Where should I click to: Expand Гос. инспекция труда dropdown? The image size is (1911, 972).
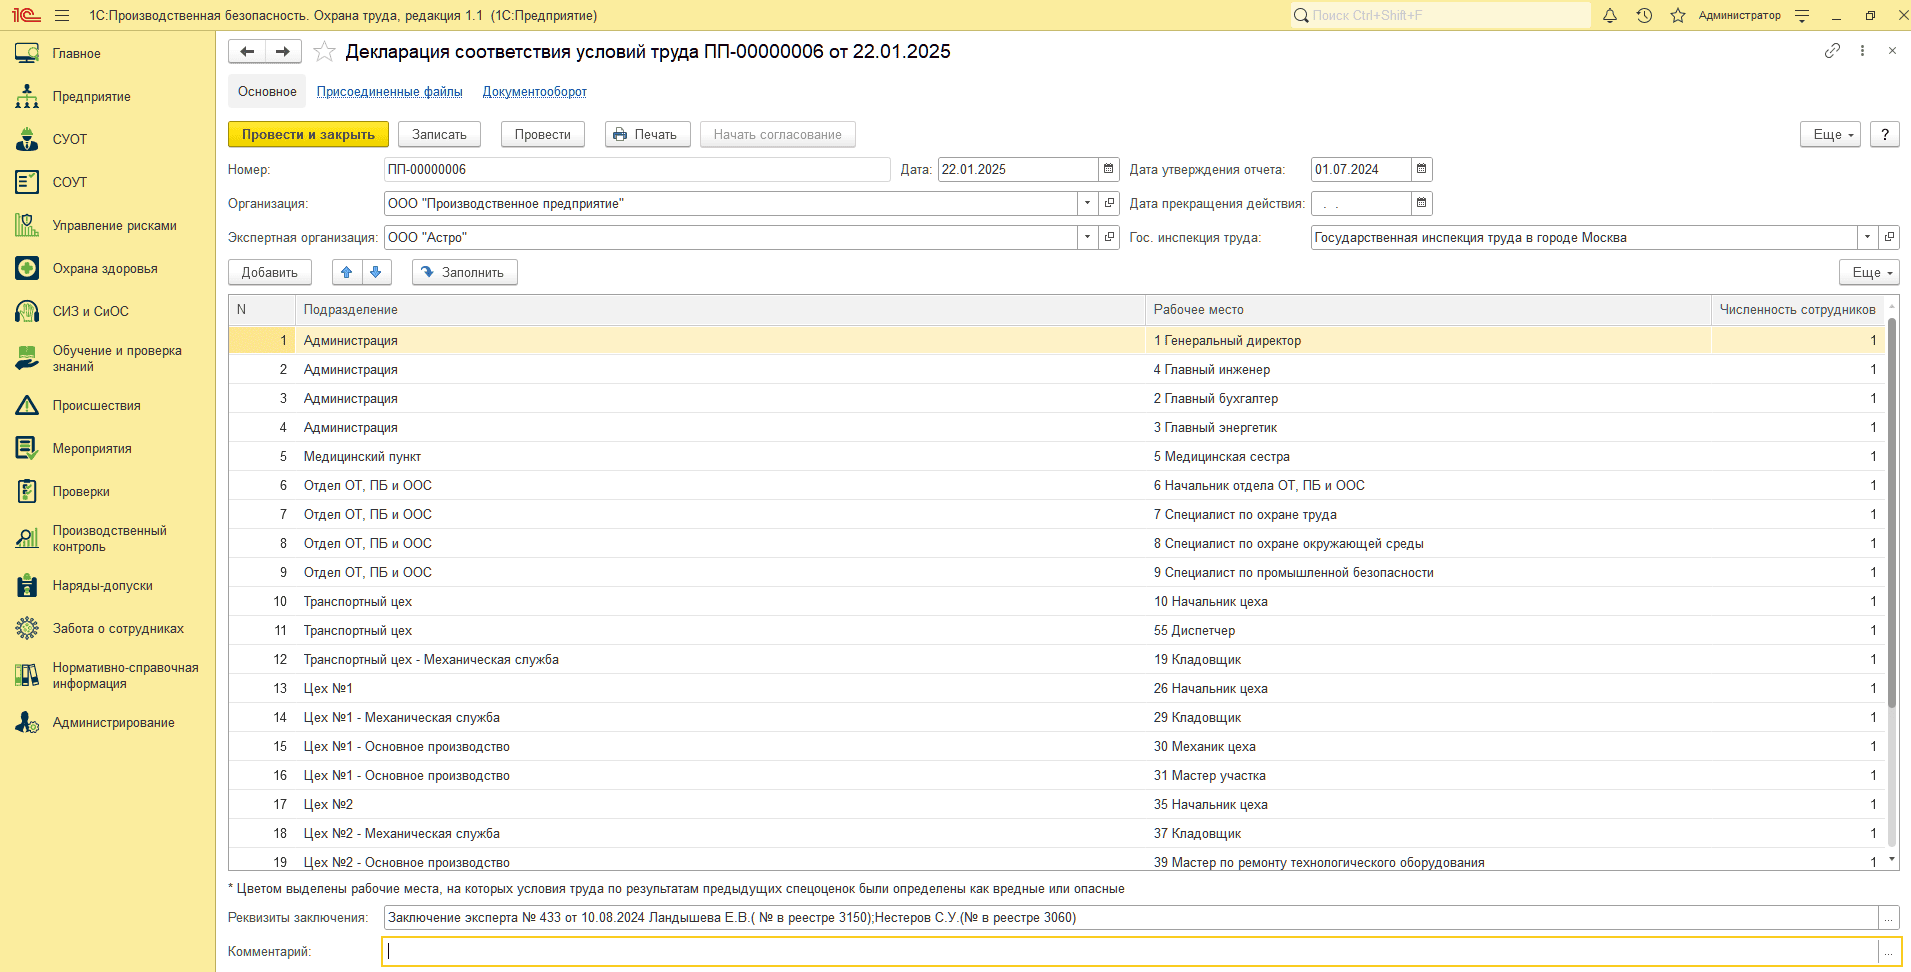coord(1867,238)
